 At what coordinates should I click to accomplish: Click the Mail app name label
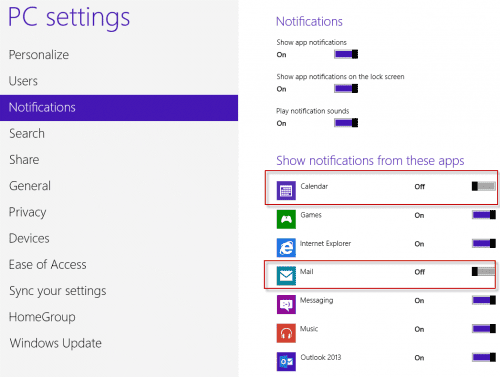pos(306,272)
